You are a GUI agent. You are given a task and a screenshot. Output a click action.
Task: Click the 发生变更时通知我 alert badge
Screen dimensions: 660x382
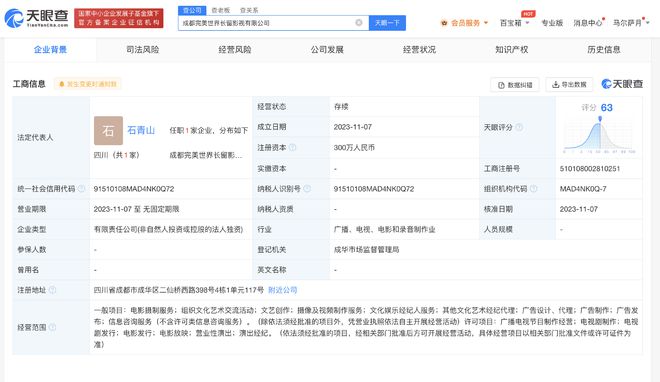[88, 84]
